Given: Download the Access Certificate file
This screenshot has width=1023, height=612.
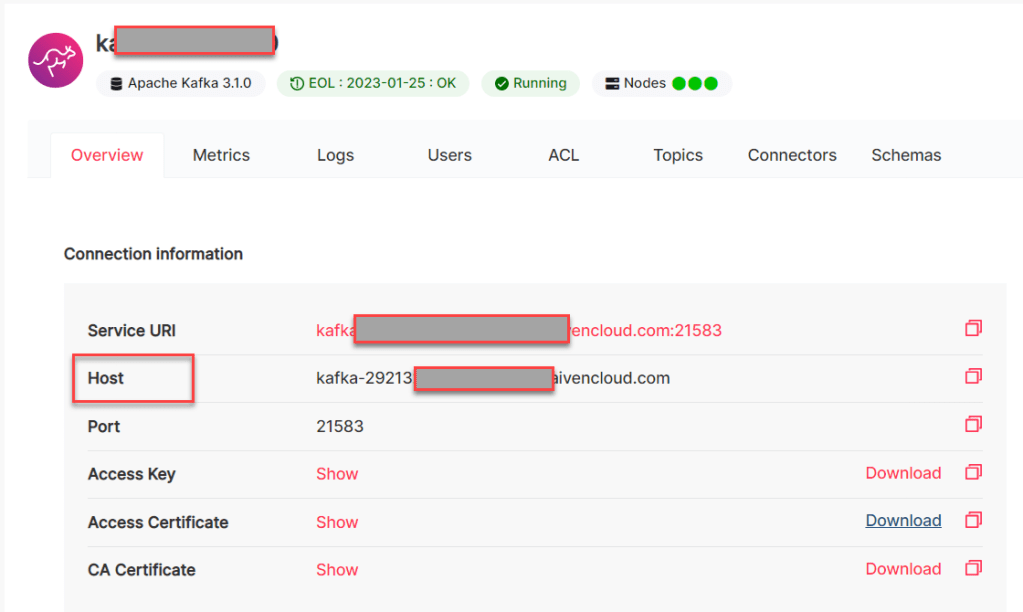Looking at the screenshot, I should (x=903, y=521).
